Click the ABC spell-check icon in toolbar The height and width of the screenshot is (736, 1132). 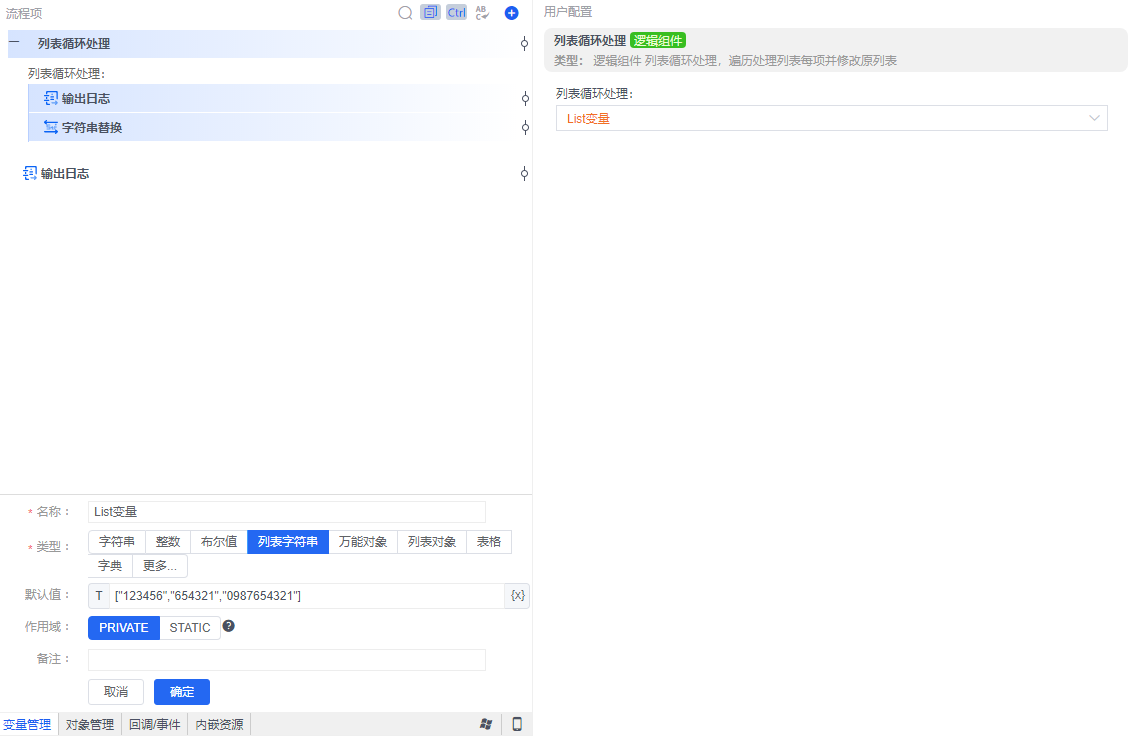[482, 12]
